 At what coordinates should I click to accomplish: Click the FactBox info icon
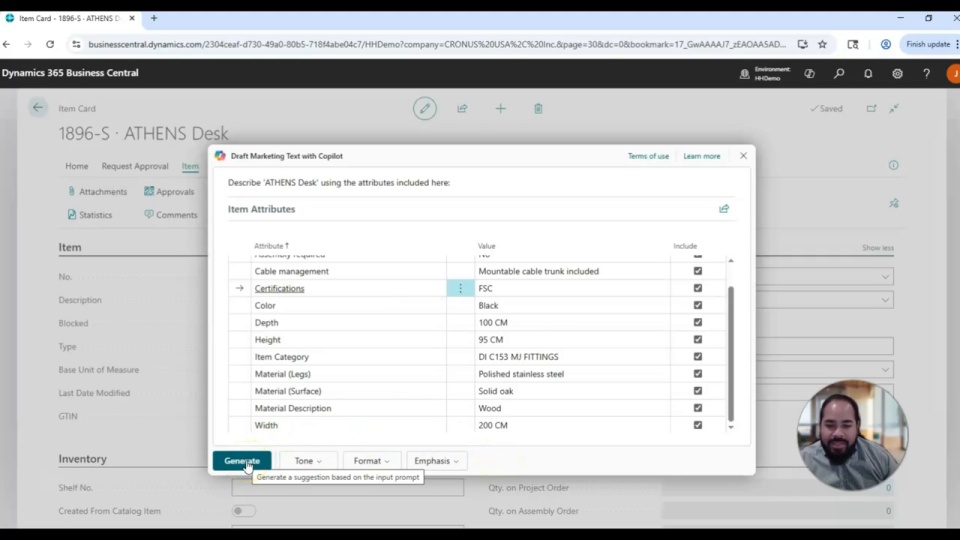tap(894, 165)
